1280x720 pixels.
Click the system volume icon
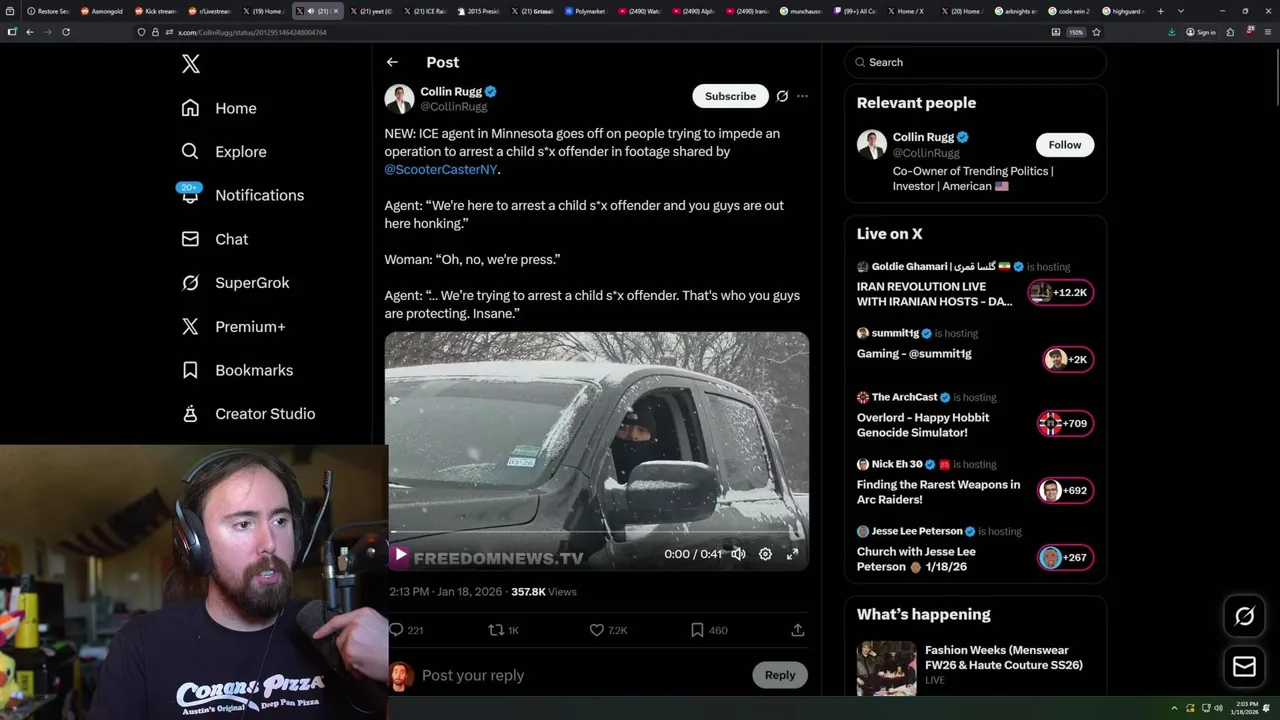(x=1217, y=709)
